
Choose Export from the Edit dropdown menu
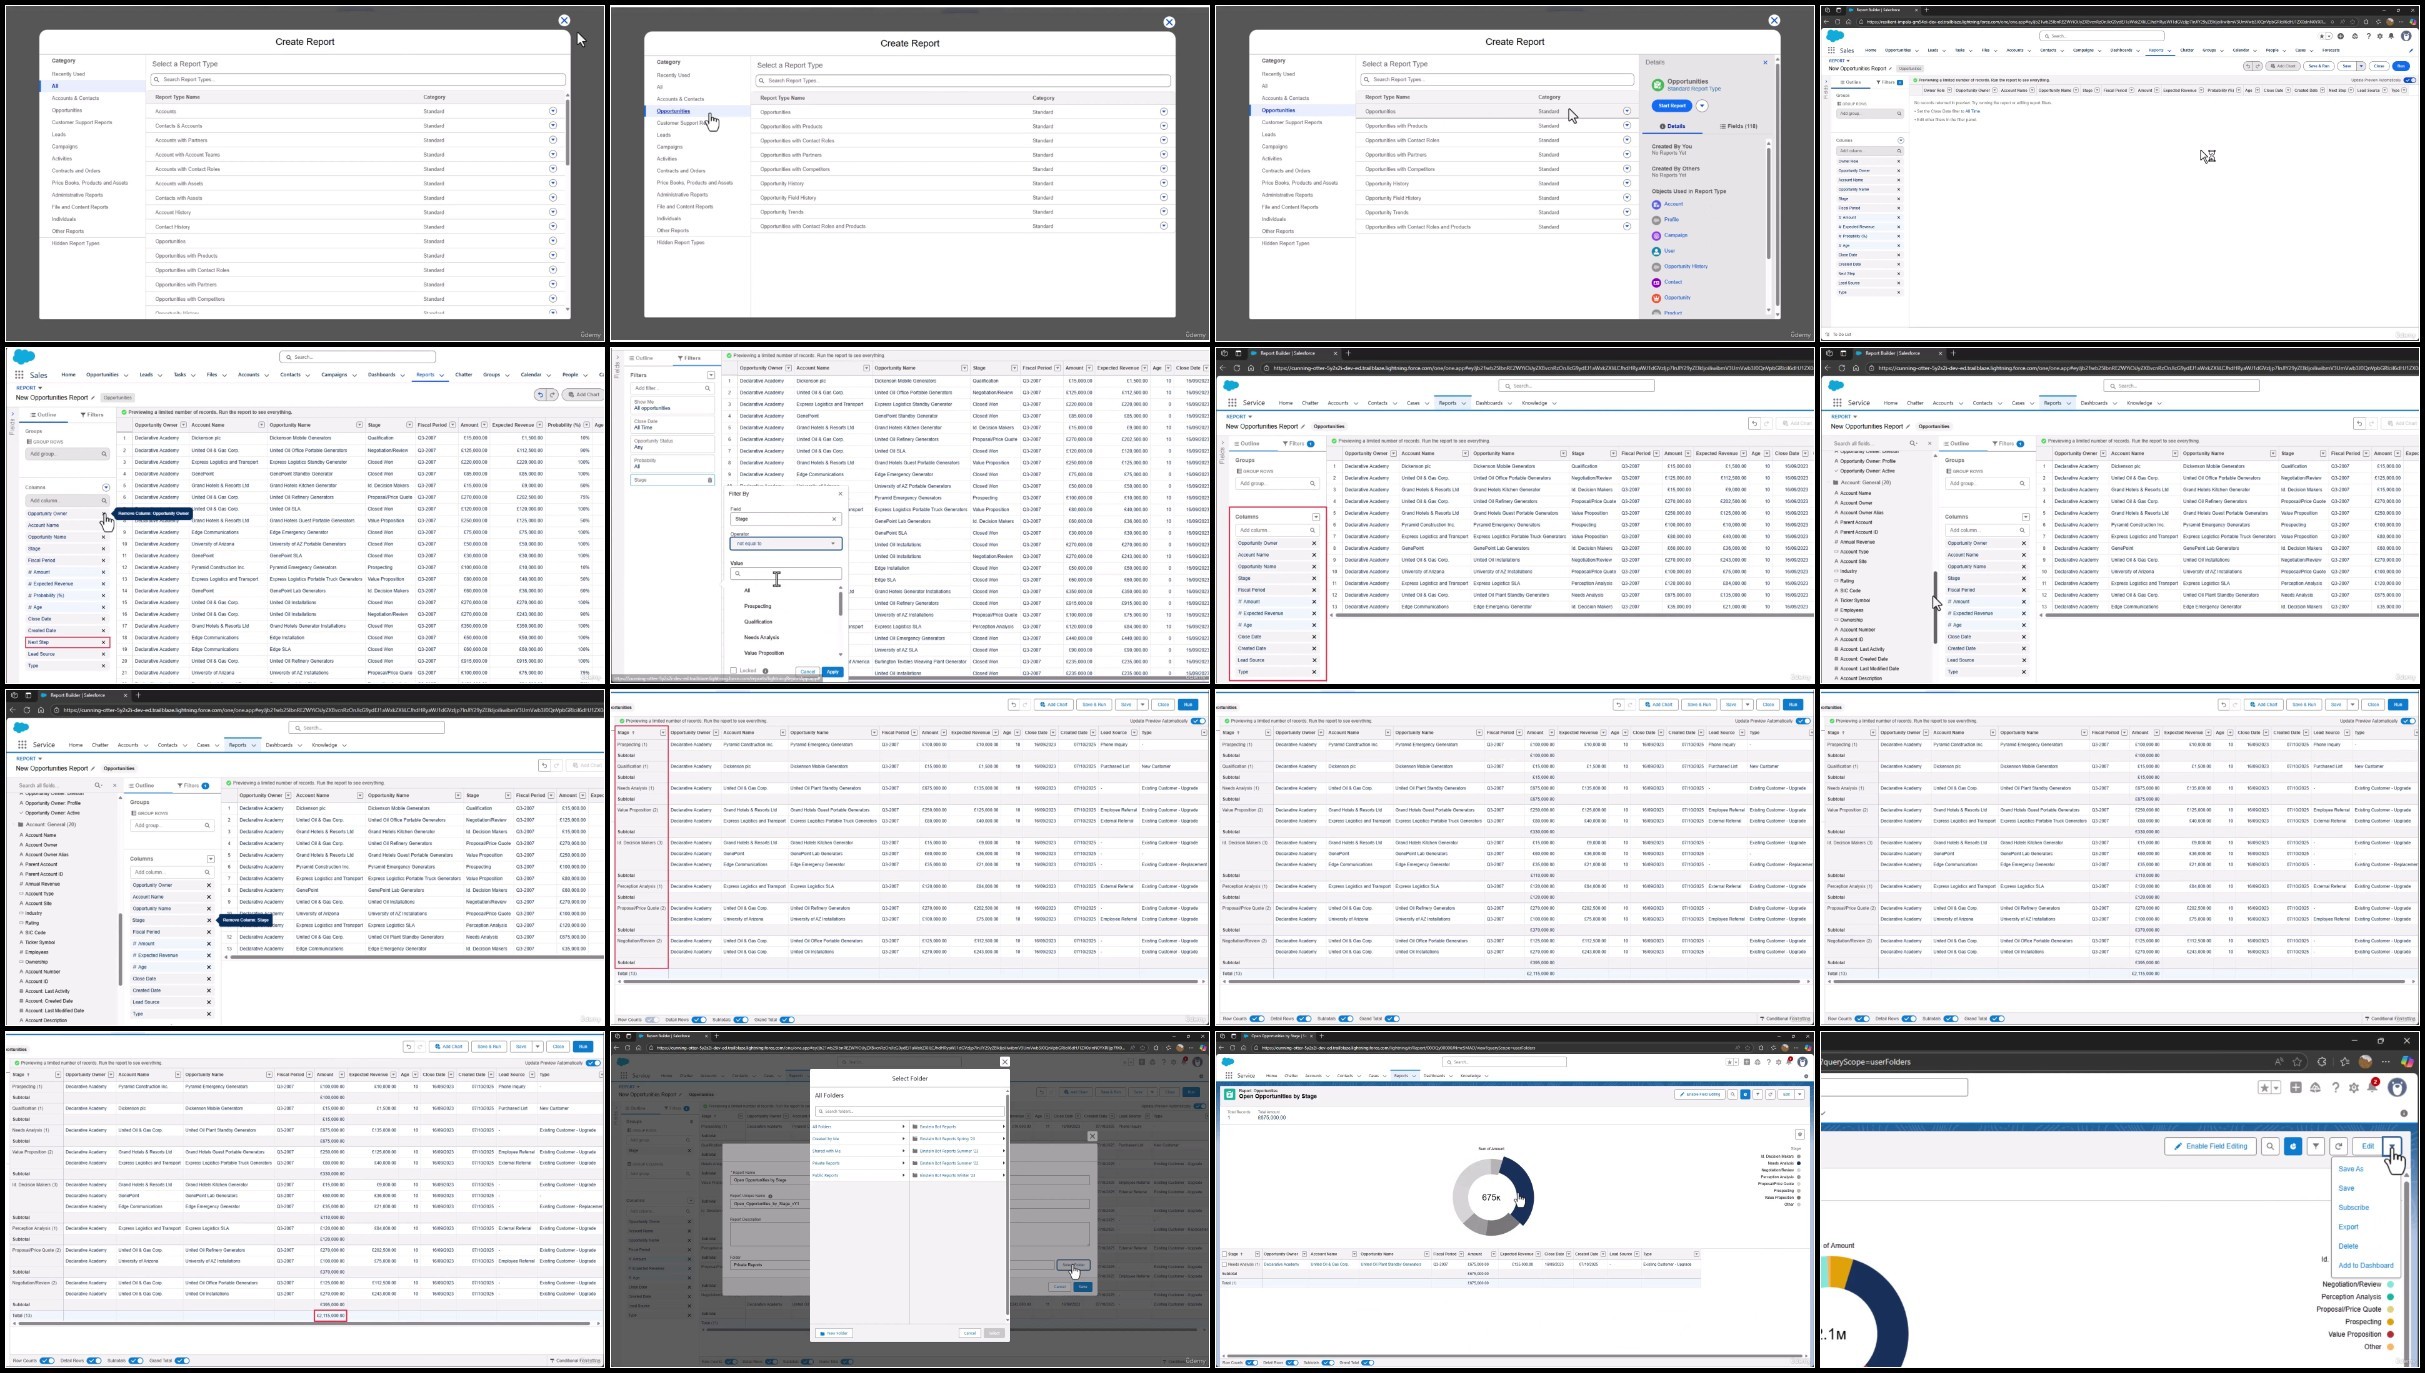(2348, 1226)
